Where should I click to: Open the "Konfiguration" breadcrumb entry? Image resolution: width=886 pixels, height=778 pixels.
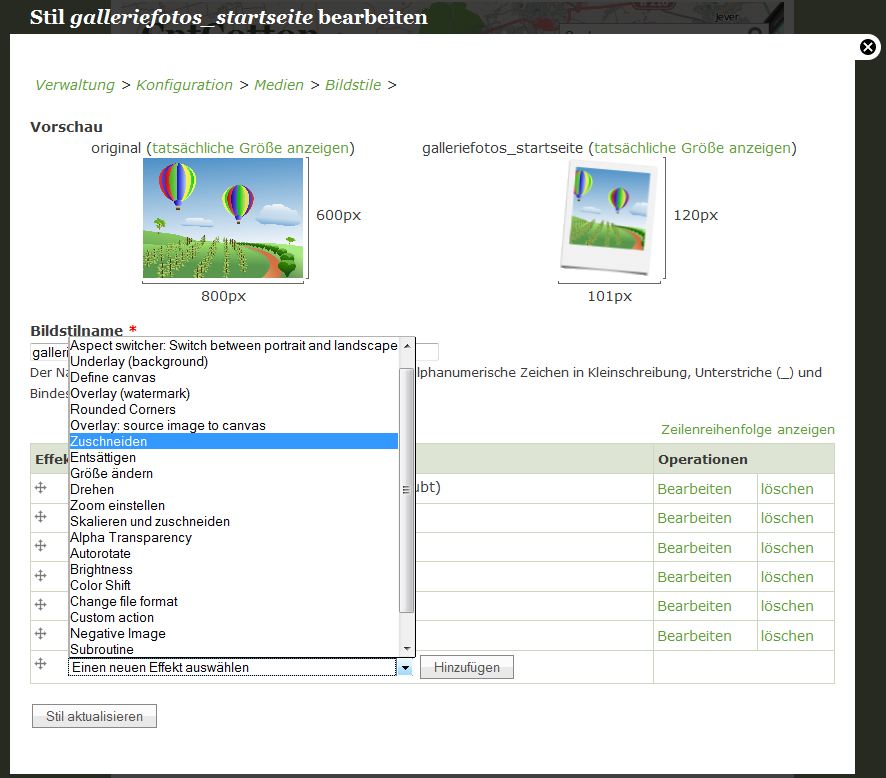point(184,85)
